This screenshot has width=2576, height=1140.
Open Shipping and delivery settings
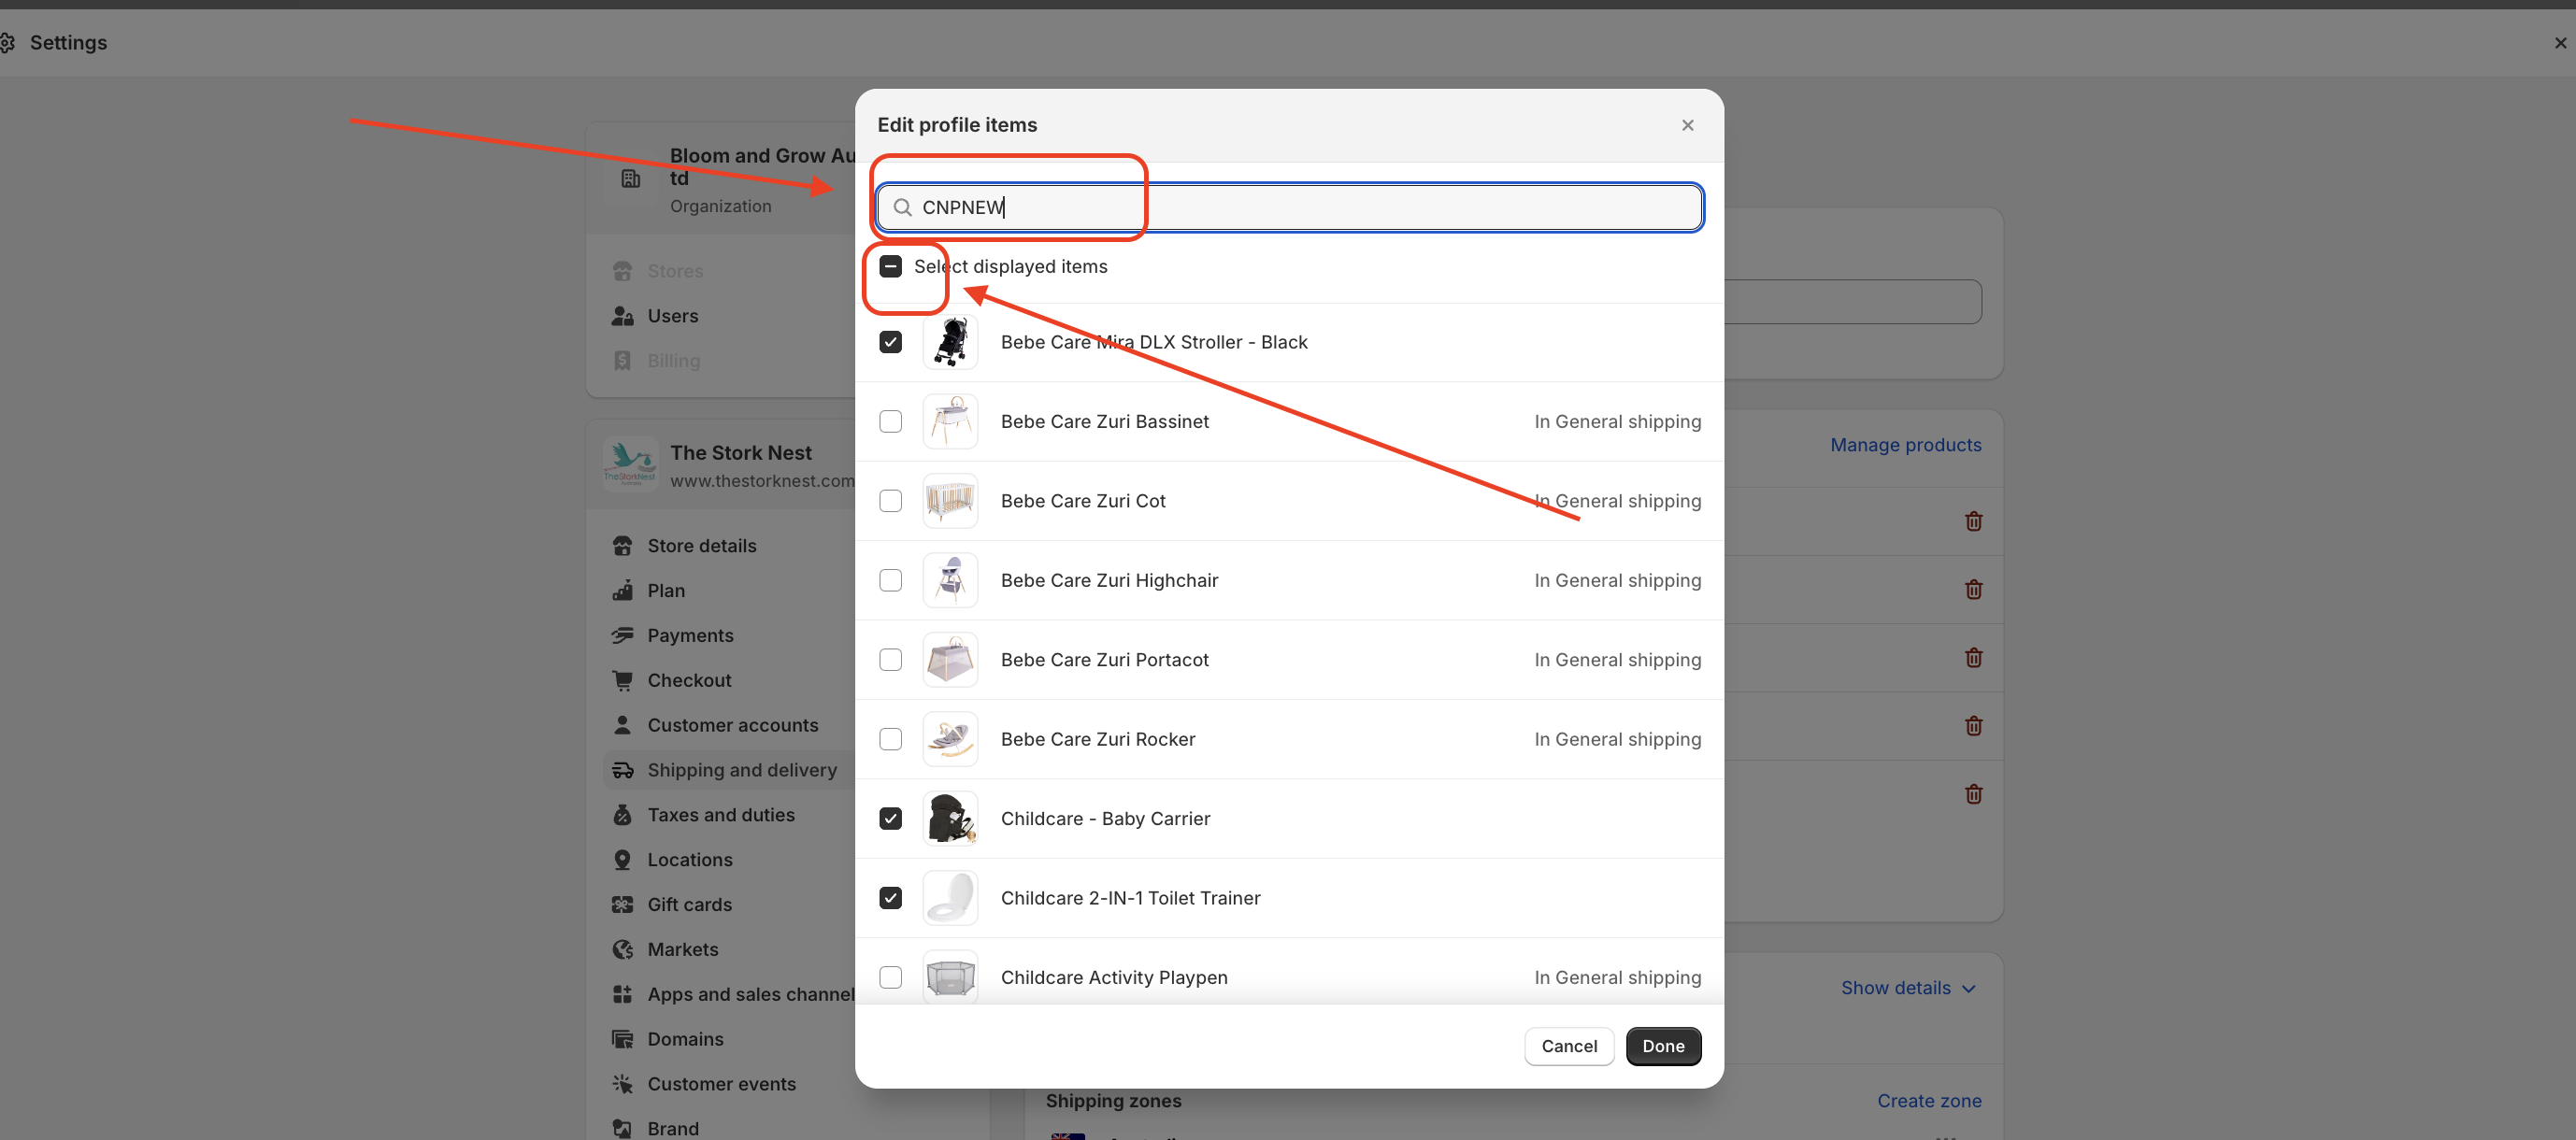click(741, 770)
